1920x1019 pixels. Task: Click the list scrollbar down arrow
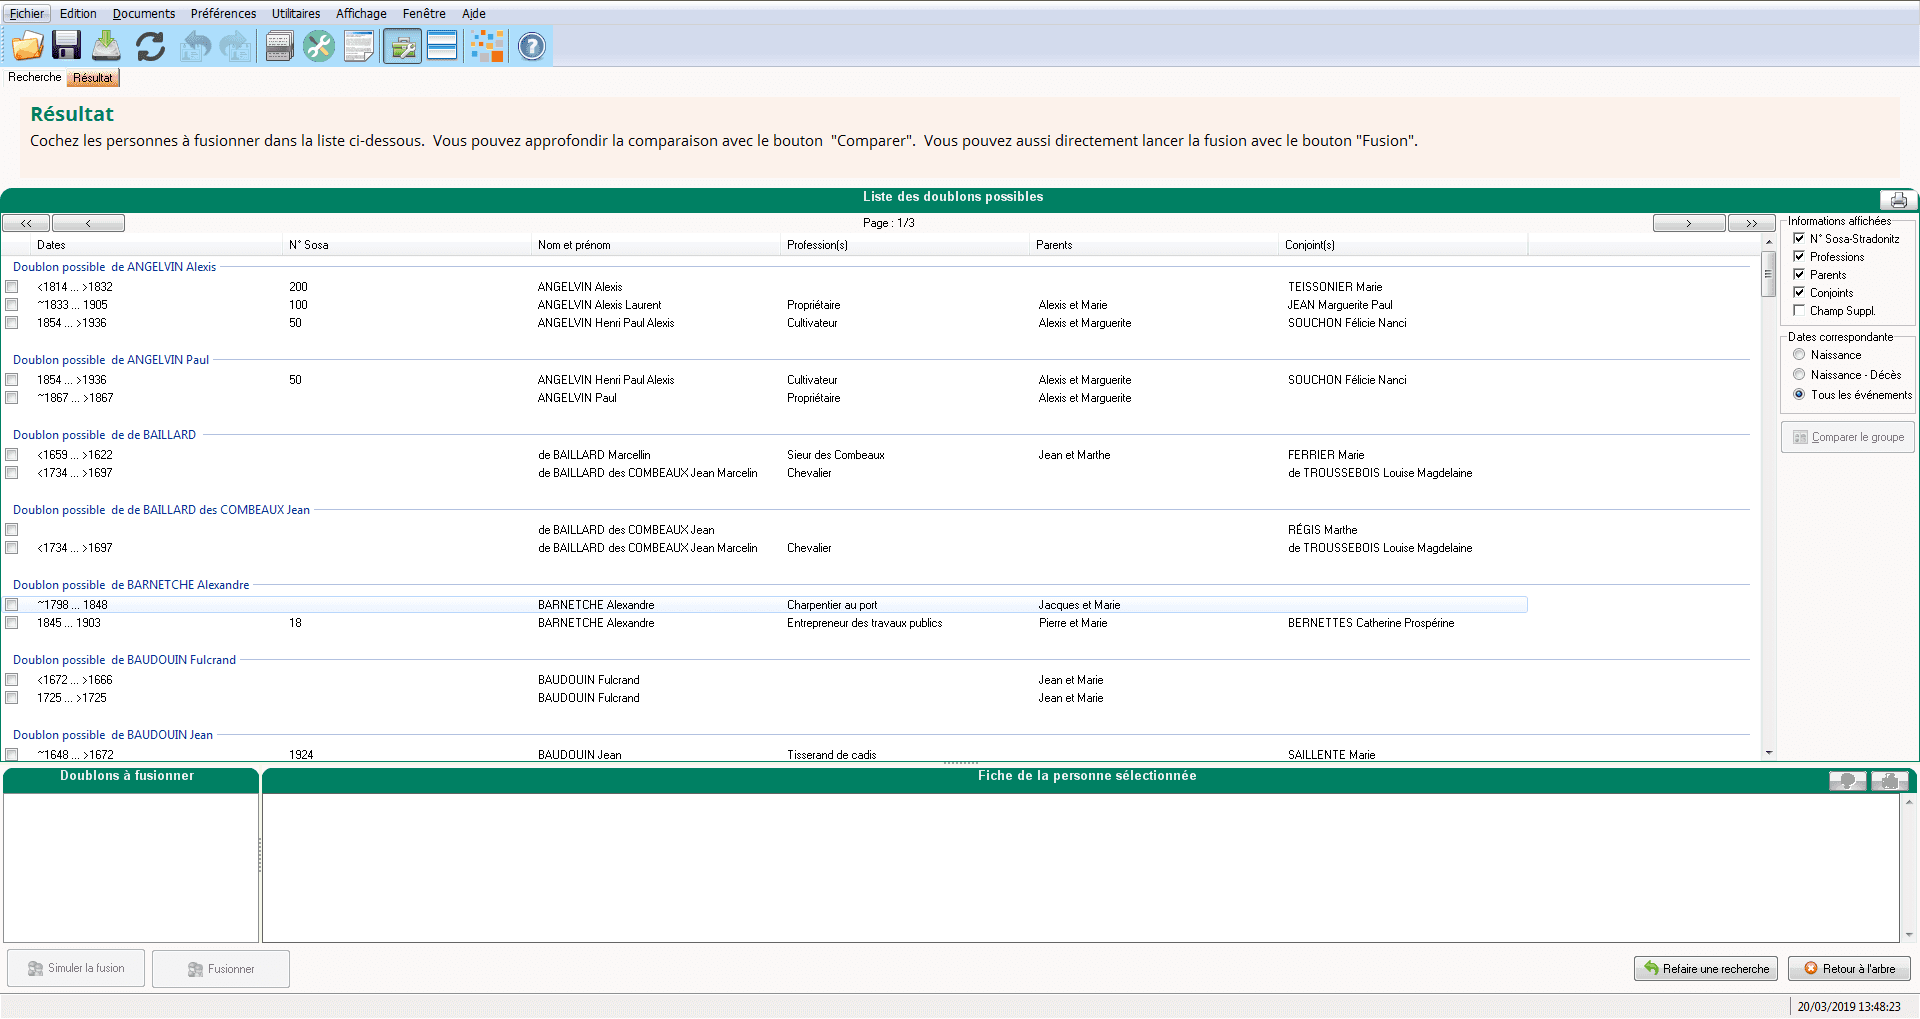1768,752
